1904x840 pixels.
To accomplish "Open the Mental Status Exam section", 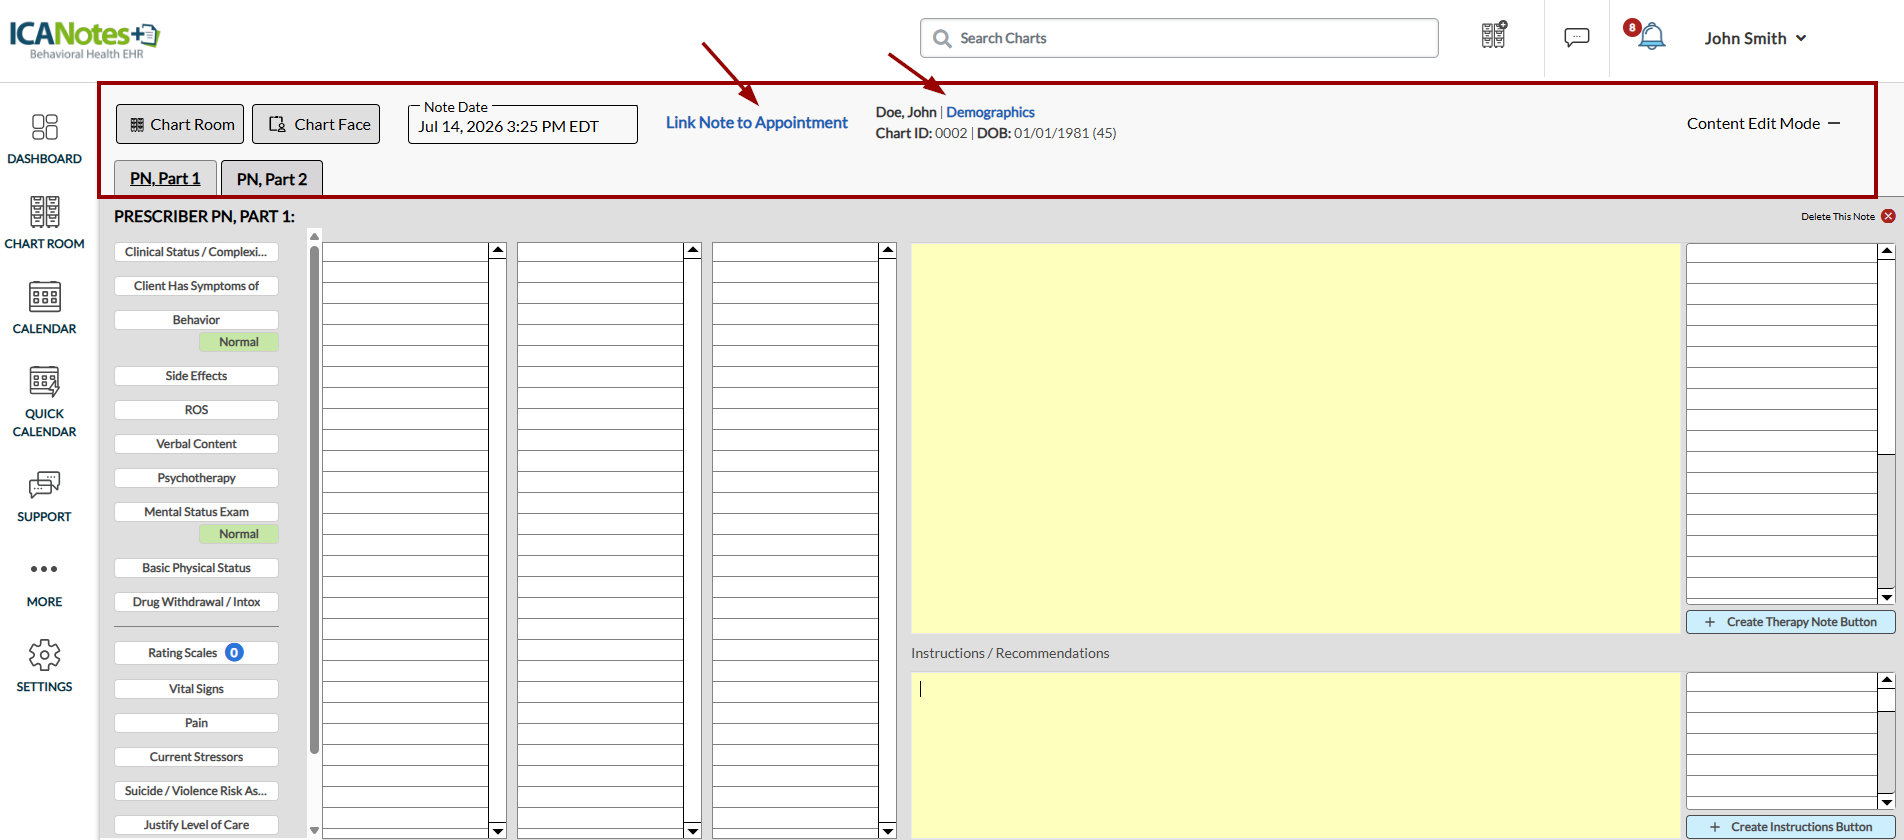I will coord(196,512).
